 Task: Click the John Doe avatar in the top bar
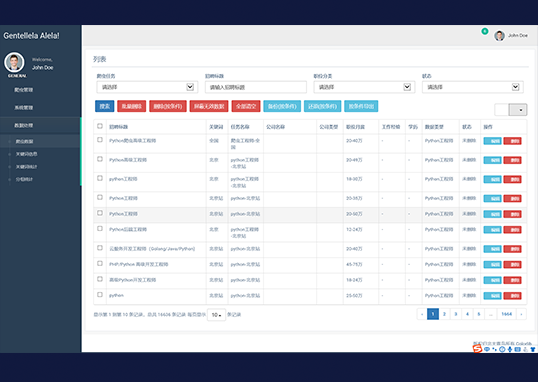(x=499, y=35)
